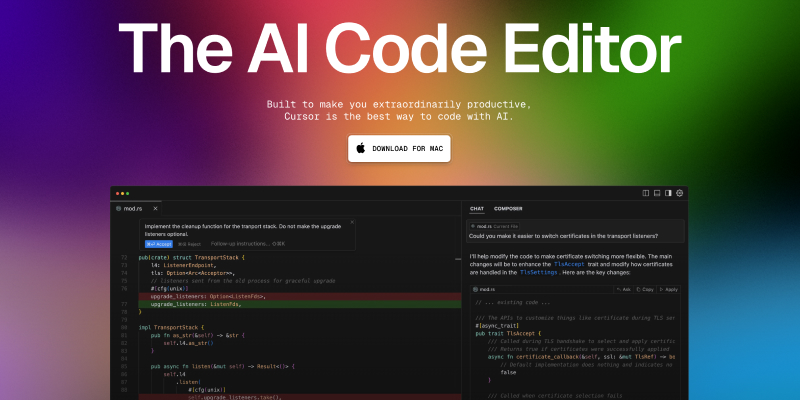800x400 pixels.
Task: Close the mod.rs editor tab
Action: (156, 209)
